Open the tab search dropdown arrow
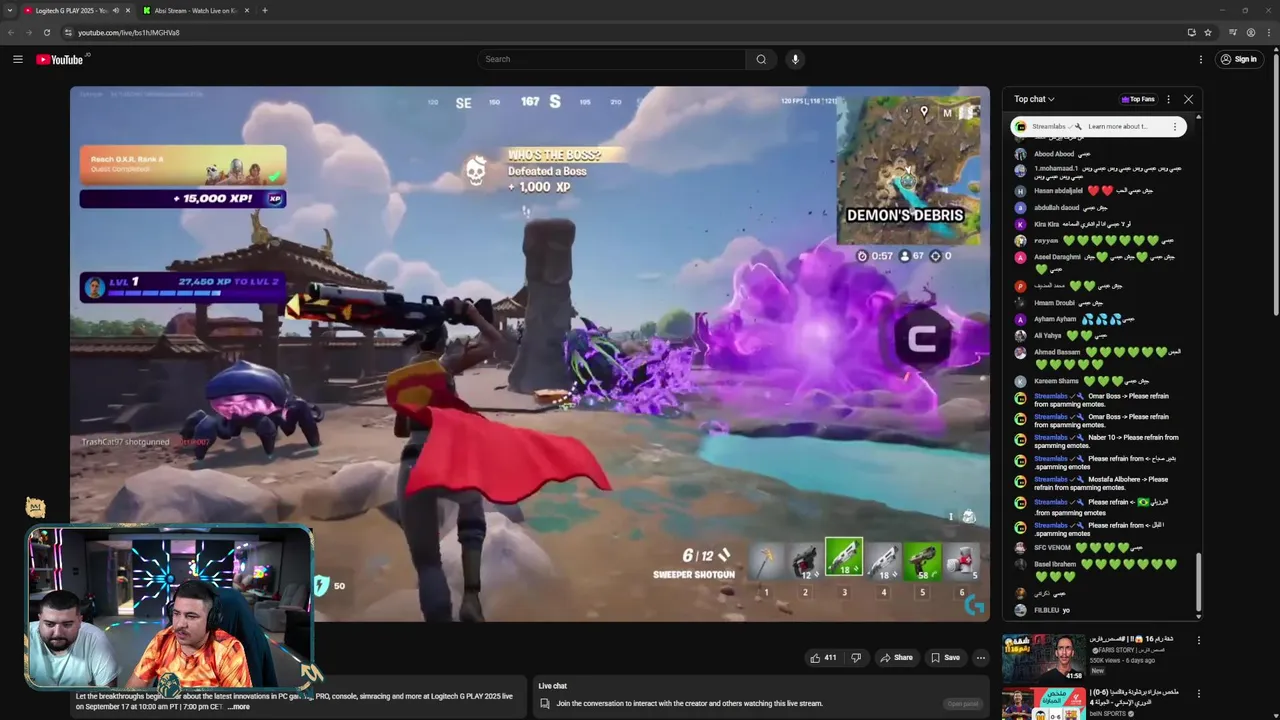 (x=10, y=10)
